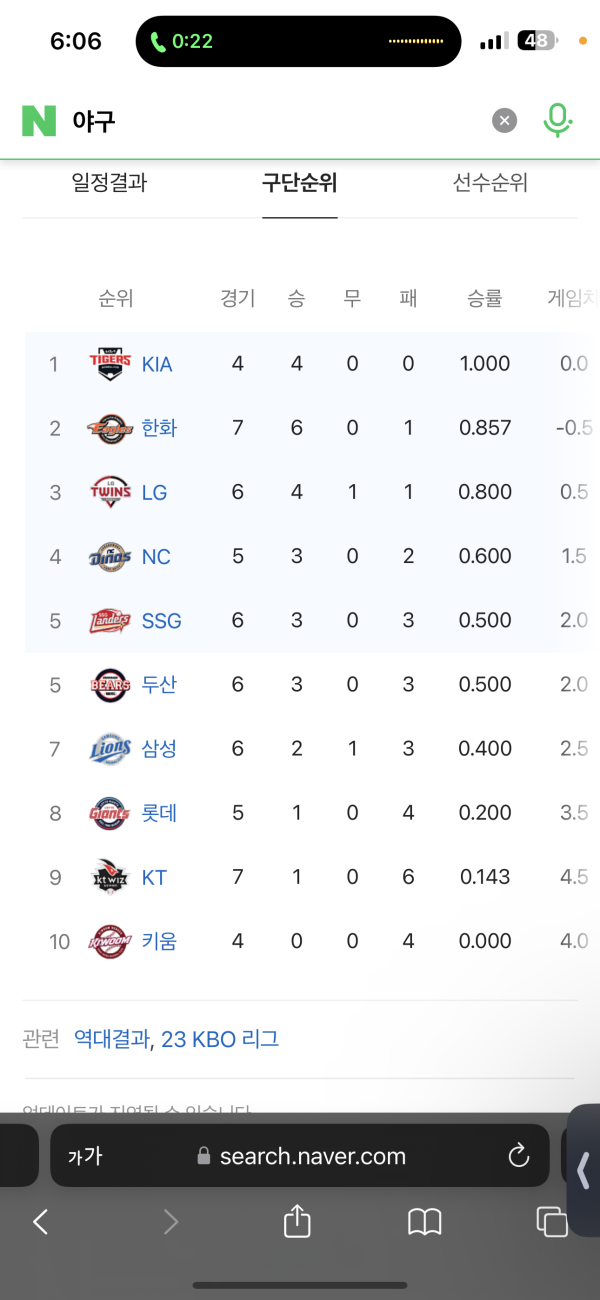Viewport: 600px width, 1300px height.
Task: Open the KIA Tigers team logo
Action: [x=110, y=364]
